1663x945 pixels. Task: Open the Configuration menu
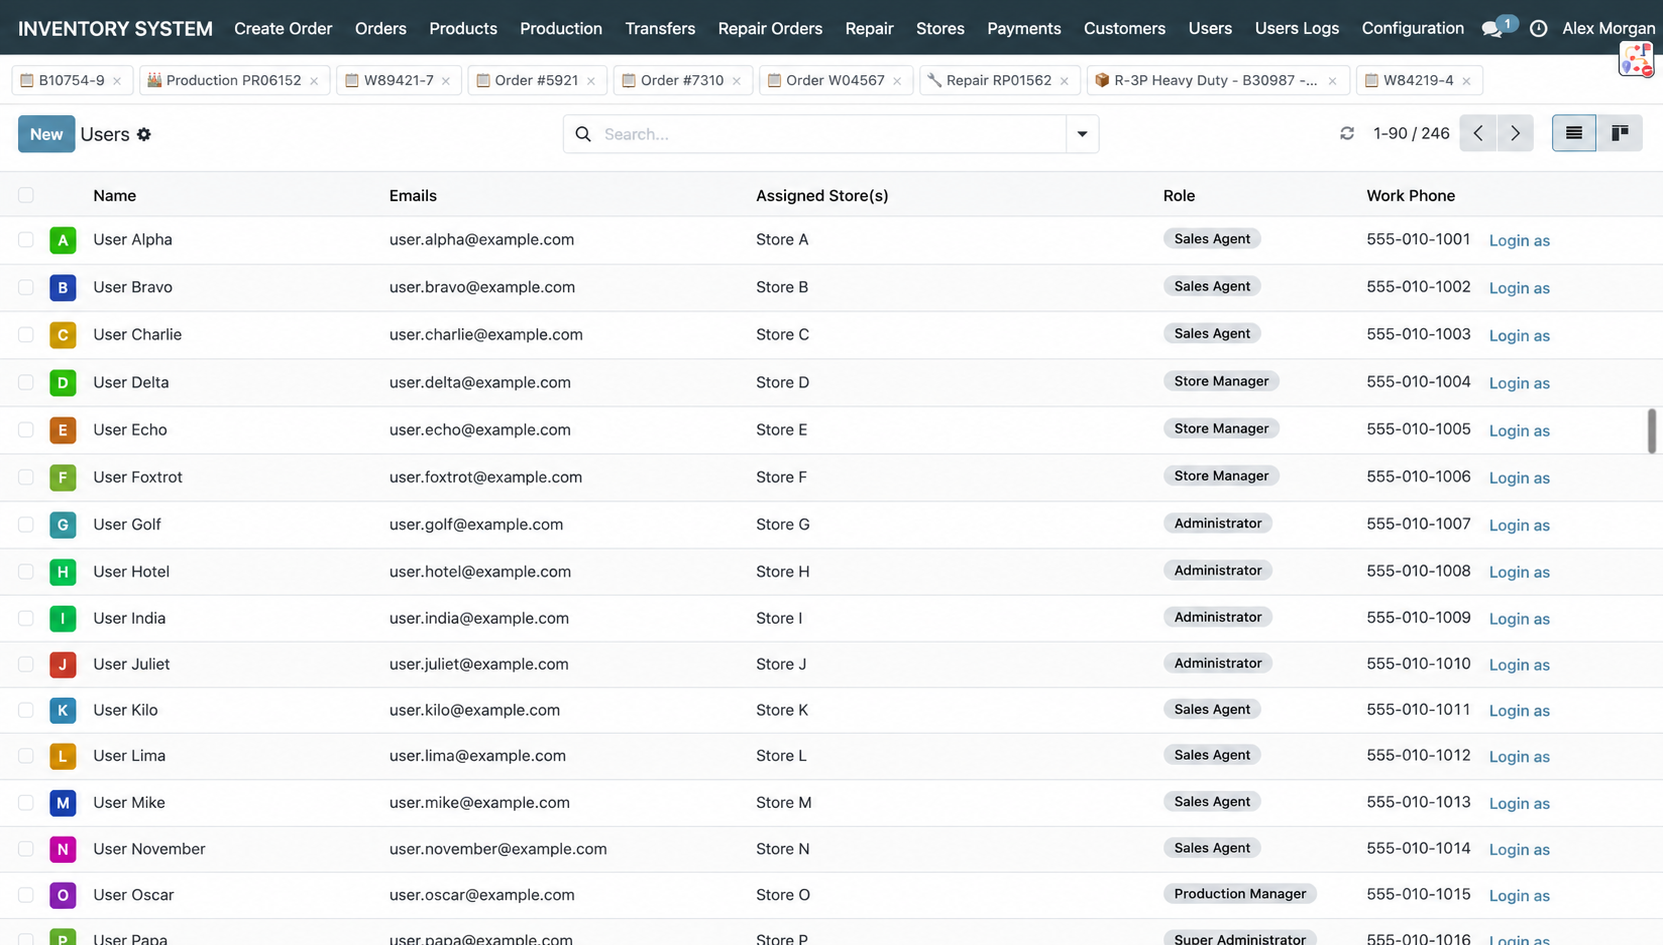coord(1412,28)
